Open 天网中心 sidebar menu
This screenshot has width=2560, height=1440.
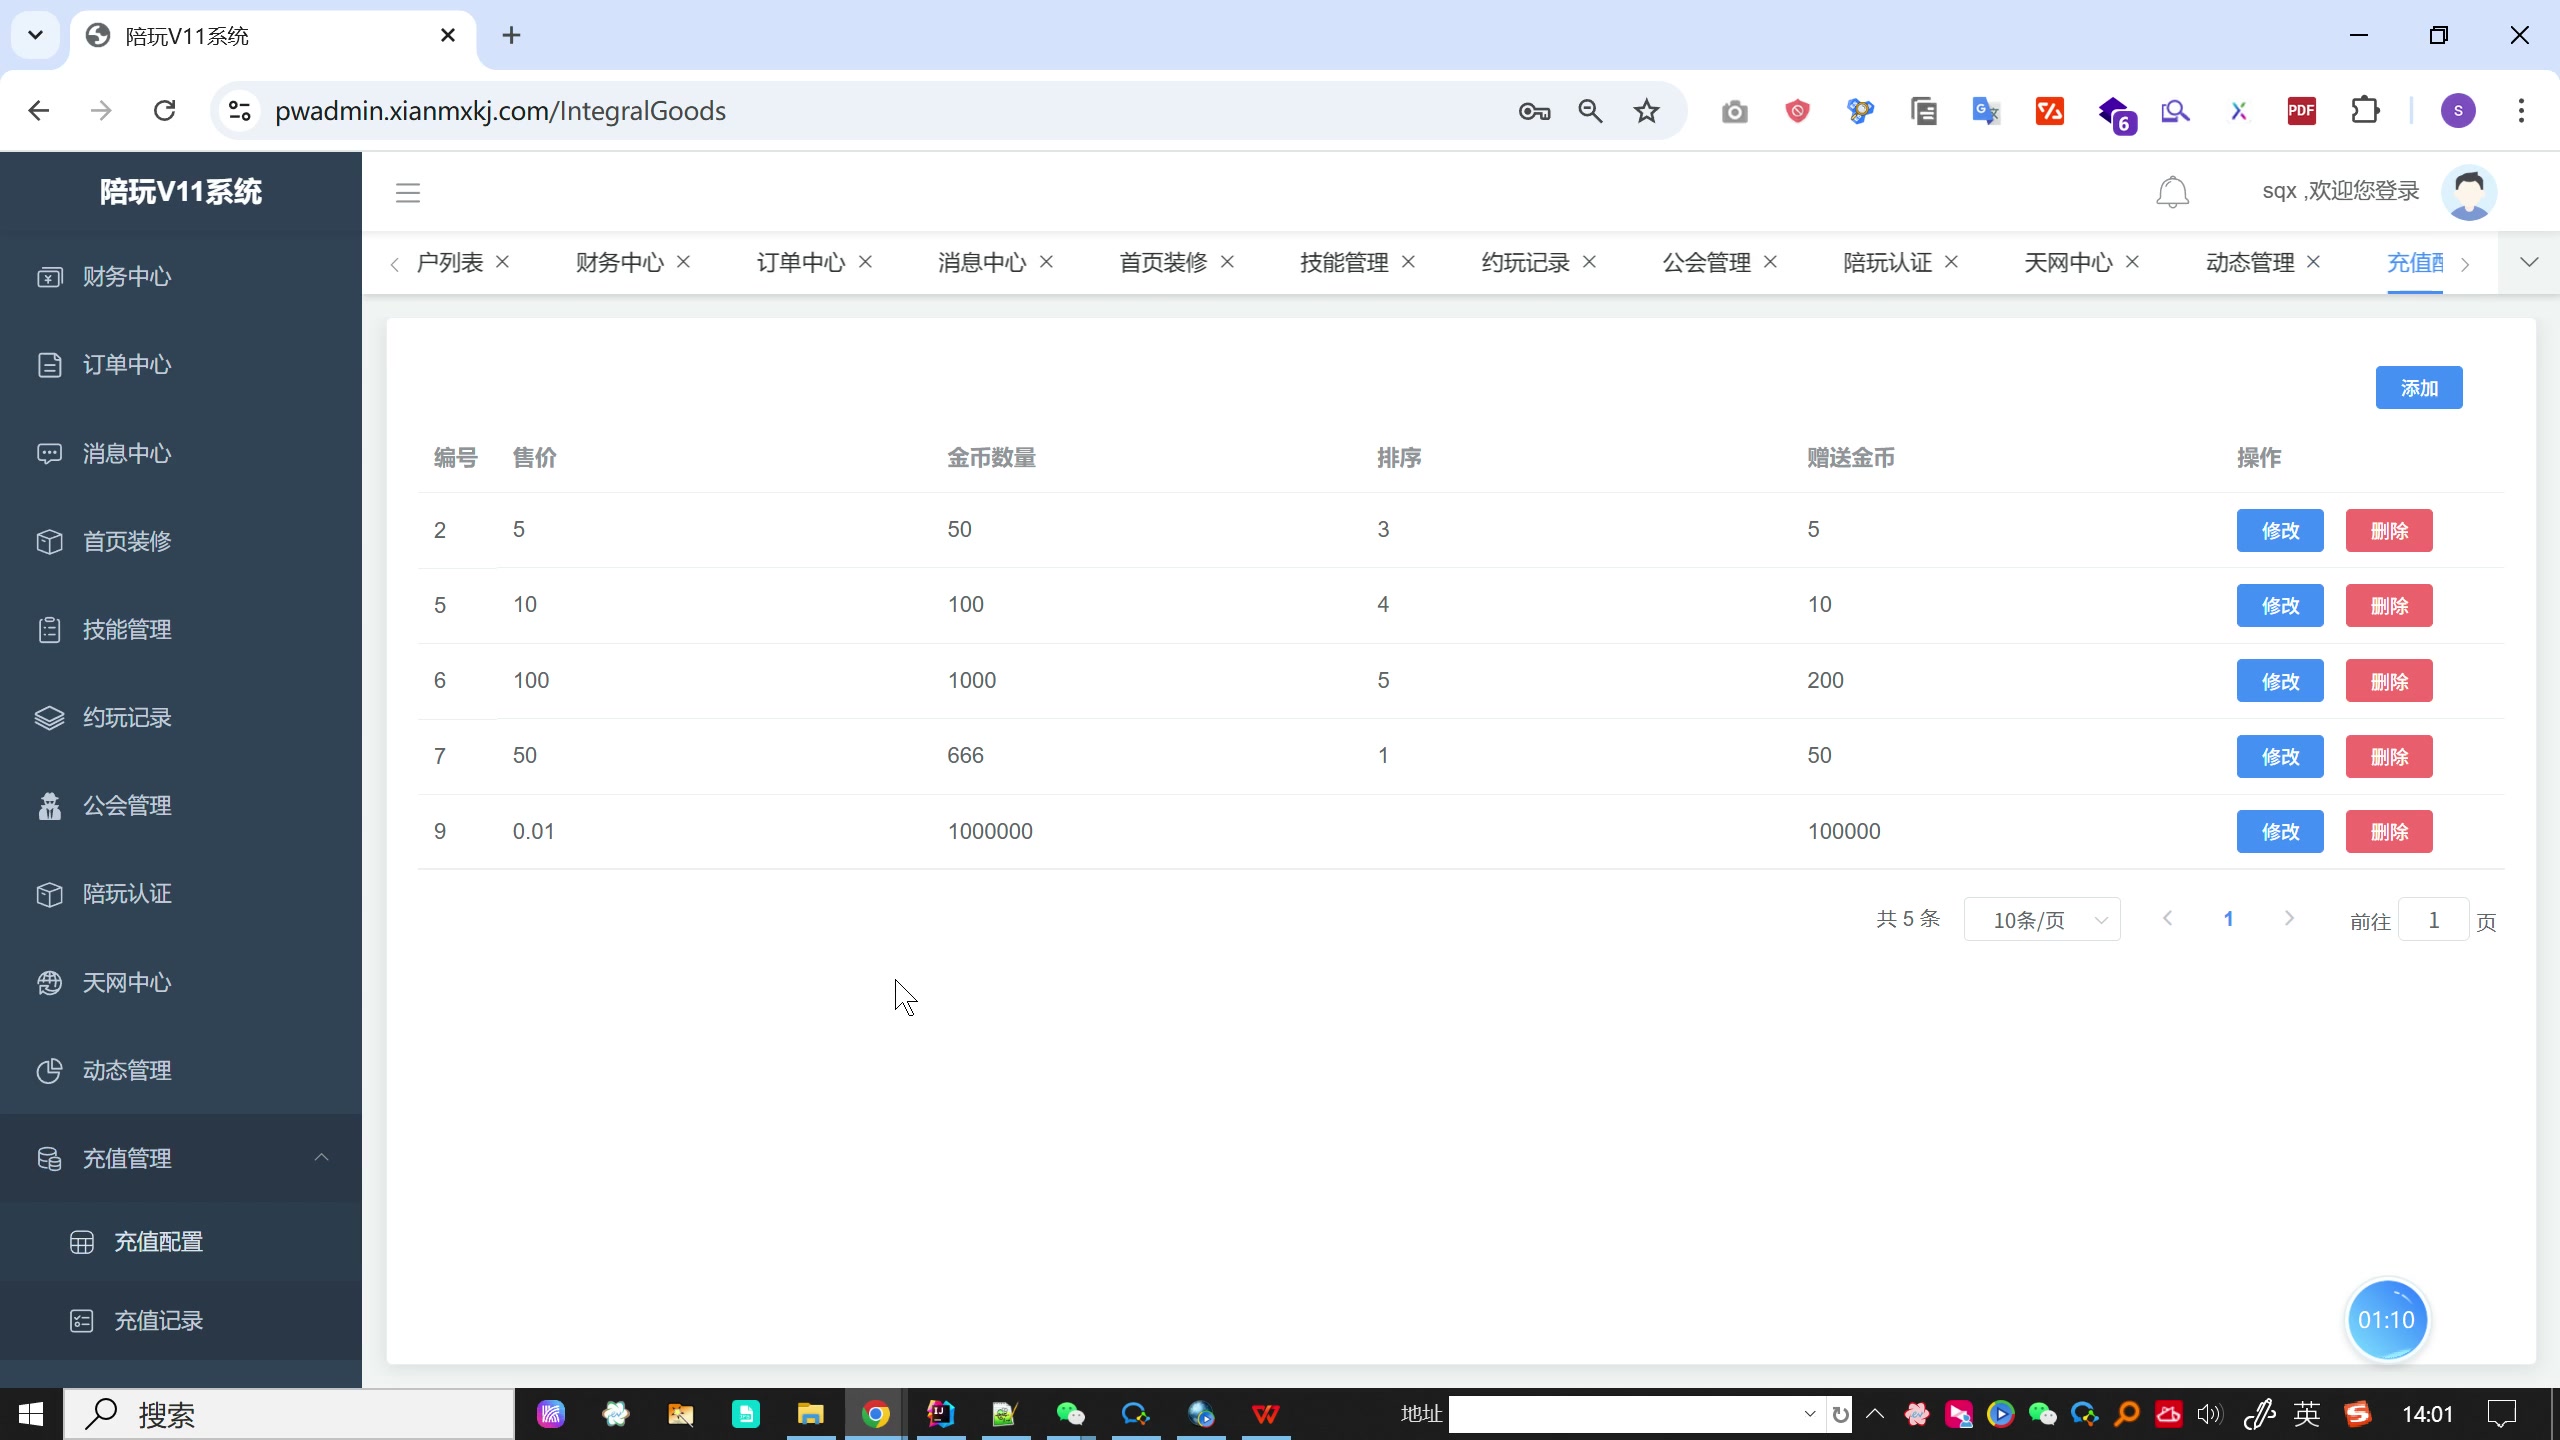pyautogui.click(x=180, y=982)
